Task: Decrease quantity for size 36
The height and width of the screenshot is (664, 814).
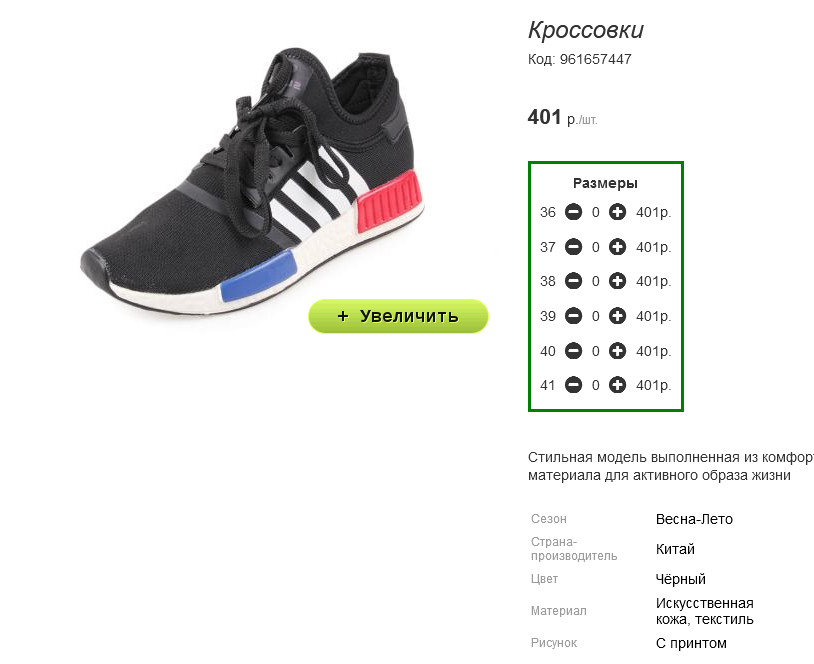Action: coord(573,212)
